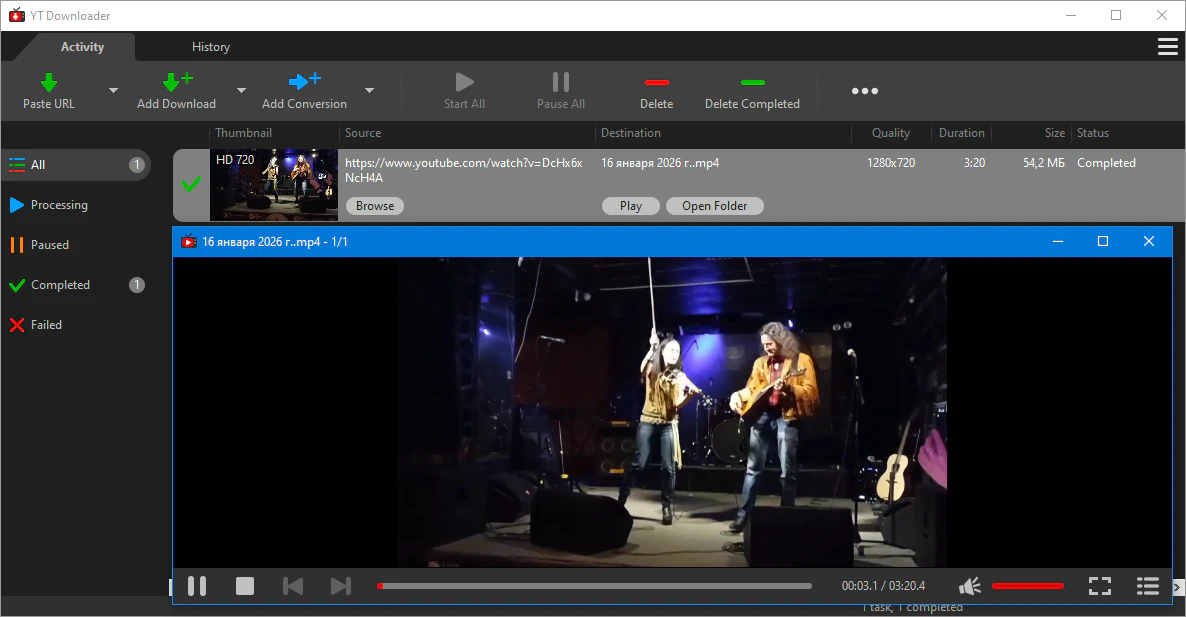Screen dimensions: 1186x617
Task: Click the Add Download icon
Action: pyautogui.click(x=176, y=82)
